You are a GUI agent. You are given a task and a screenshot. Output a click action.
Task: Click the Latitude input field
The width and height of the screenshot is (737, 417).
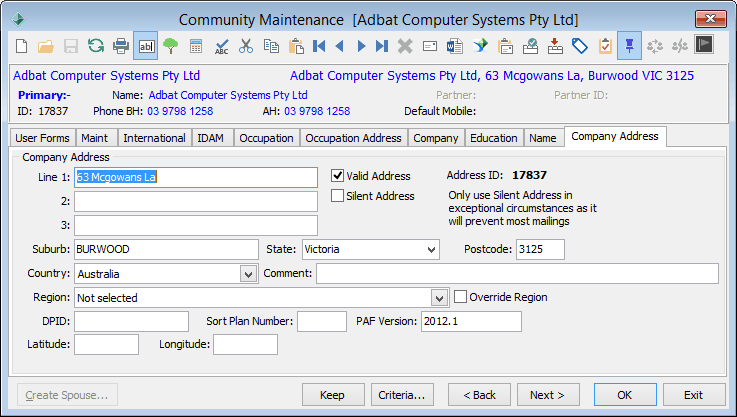tap(106, 344)
